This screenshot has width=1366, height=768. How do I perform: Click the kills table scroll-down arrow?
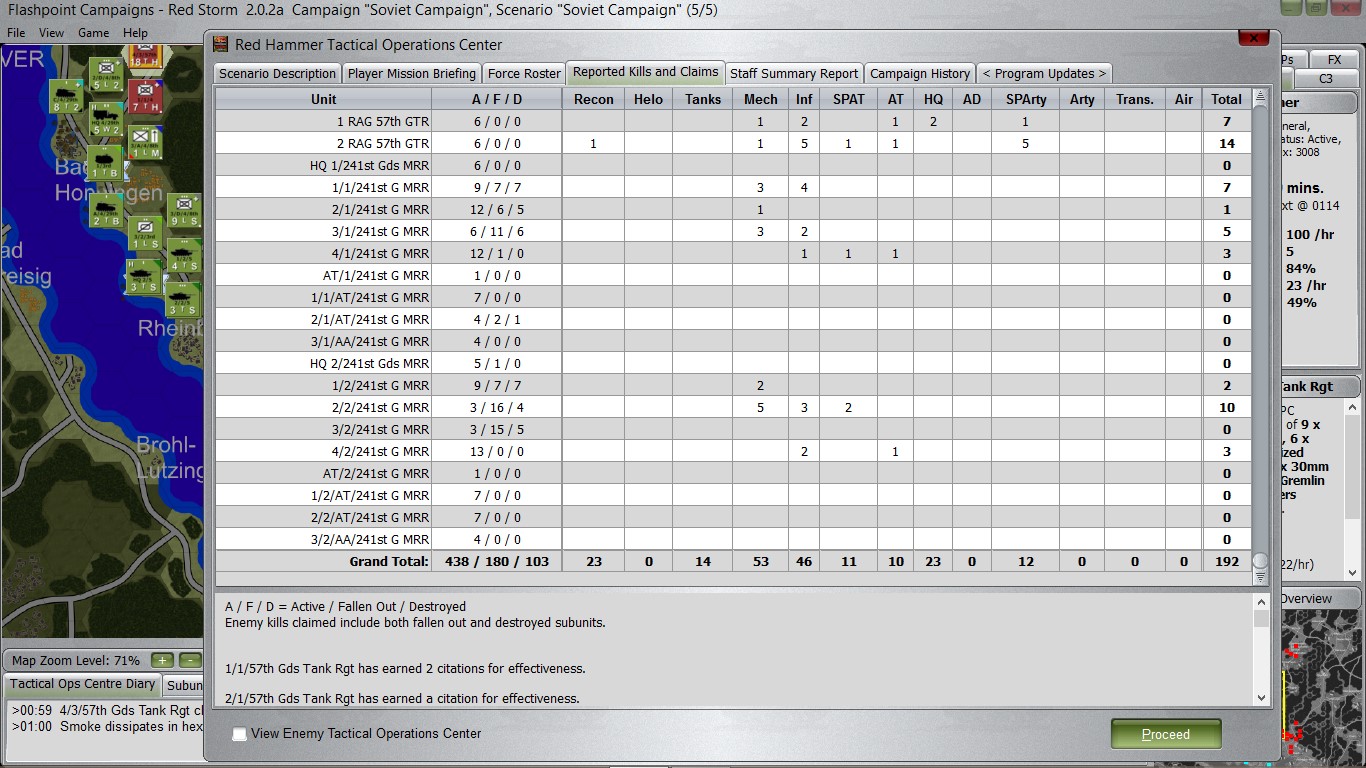pyautogui.click(x=1260, y=577)
